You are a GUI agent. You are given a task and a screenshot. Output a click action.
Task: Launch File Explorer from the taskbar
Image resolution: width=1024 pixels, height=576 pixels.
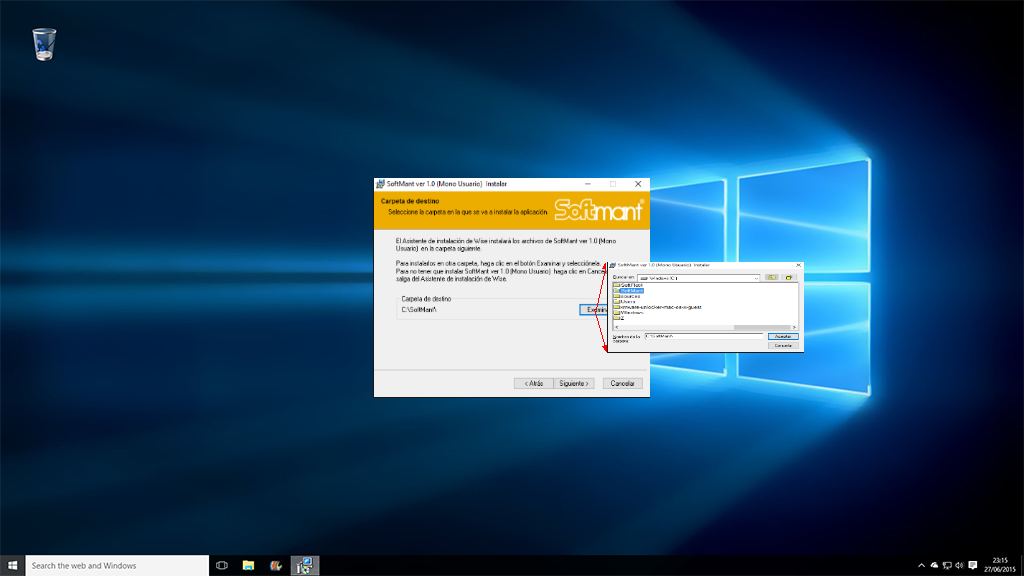point(248,565)
